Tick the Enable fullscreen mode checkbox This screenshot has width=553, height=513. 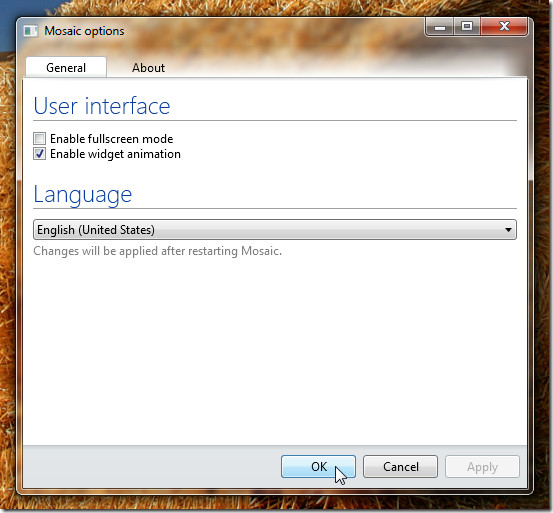coord(40,139)
